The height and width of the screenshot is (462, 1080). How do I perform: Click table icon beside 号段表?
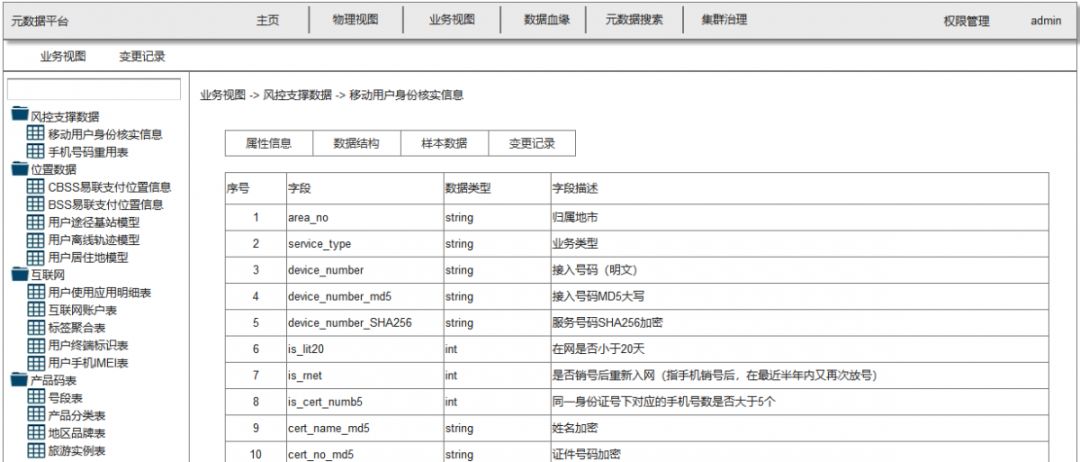click(35, 397)
